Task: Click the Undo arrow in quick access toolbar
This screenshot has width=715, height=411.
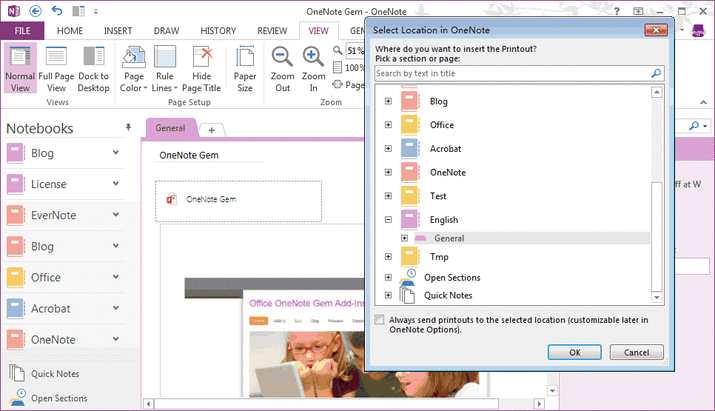Action: click(x=57, y=11)
